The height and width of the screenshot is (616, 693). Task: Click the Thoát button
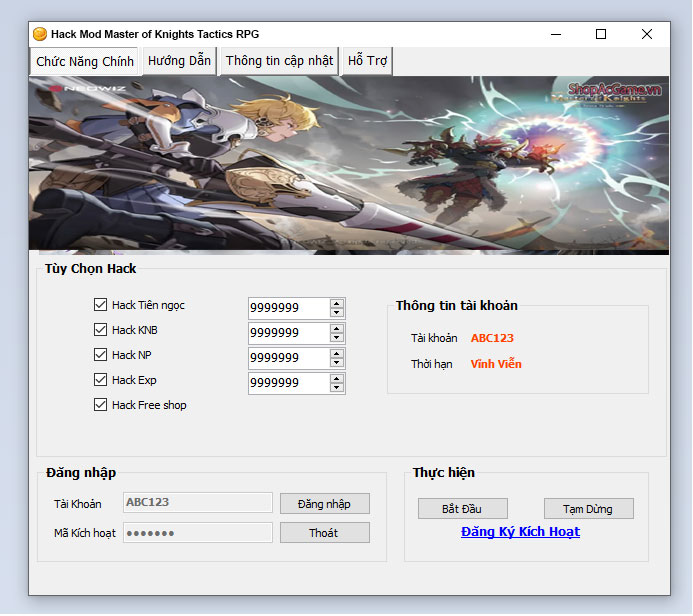[x=325, y=533]
